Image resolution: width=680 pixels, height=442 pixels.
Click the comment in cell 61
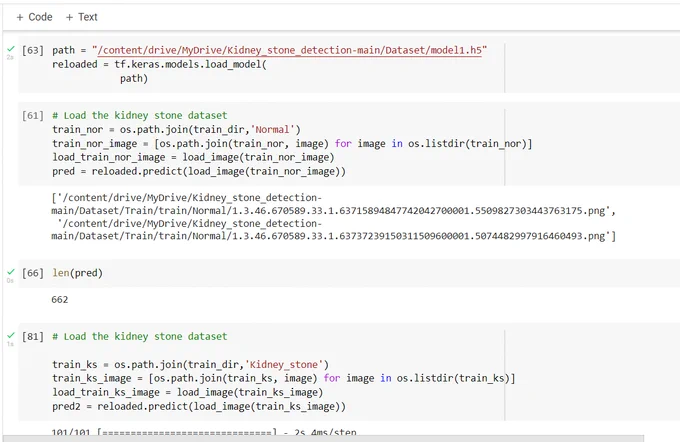point(140,115)
